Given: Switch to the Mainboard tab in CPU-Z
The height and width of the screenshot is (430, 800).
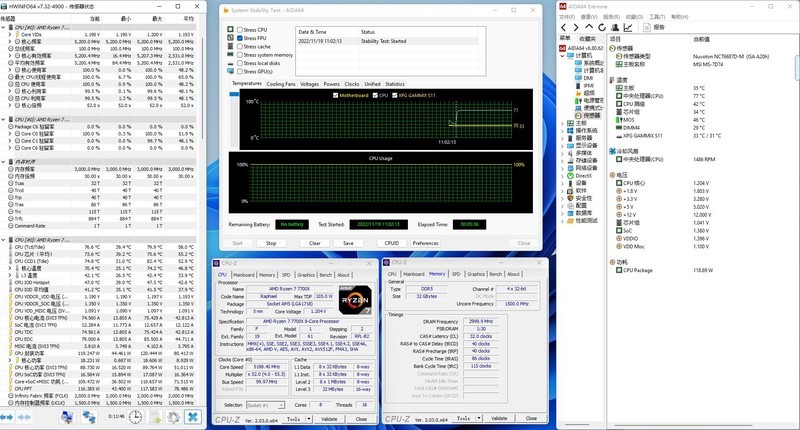Looking at the screenshot, I should pos(245,274).
